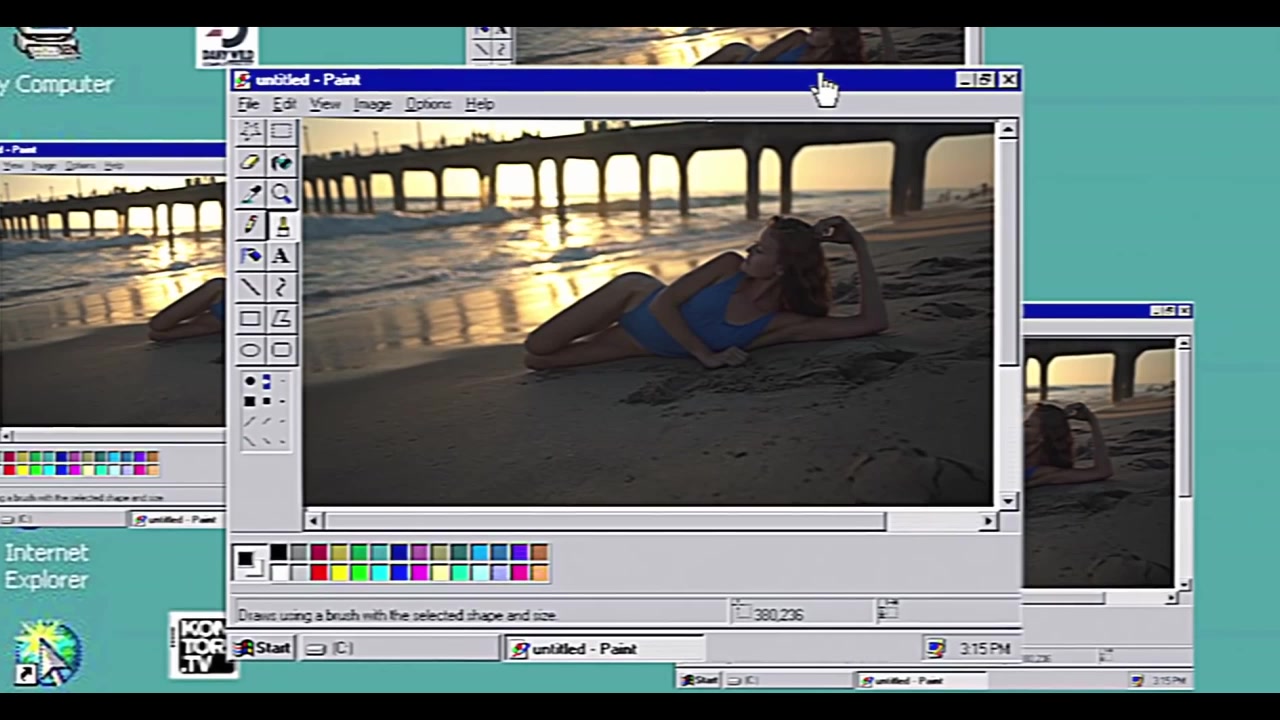Open the Edit menu
This screenshot has width=1280, height=720.
[x=285, y=104]
